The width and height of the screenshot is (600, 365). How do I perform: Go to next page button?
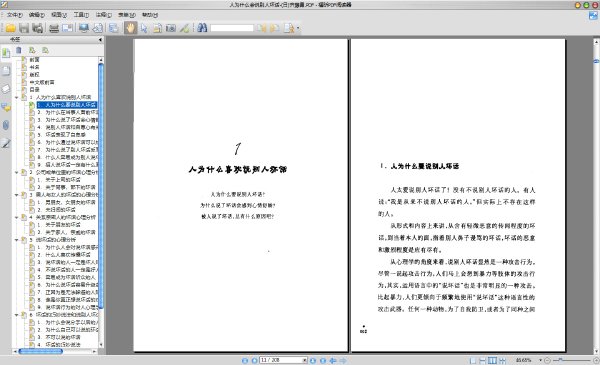[x=313, y=360]
